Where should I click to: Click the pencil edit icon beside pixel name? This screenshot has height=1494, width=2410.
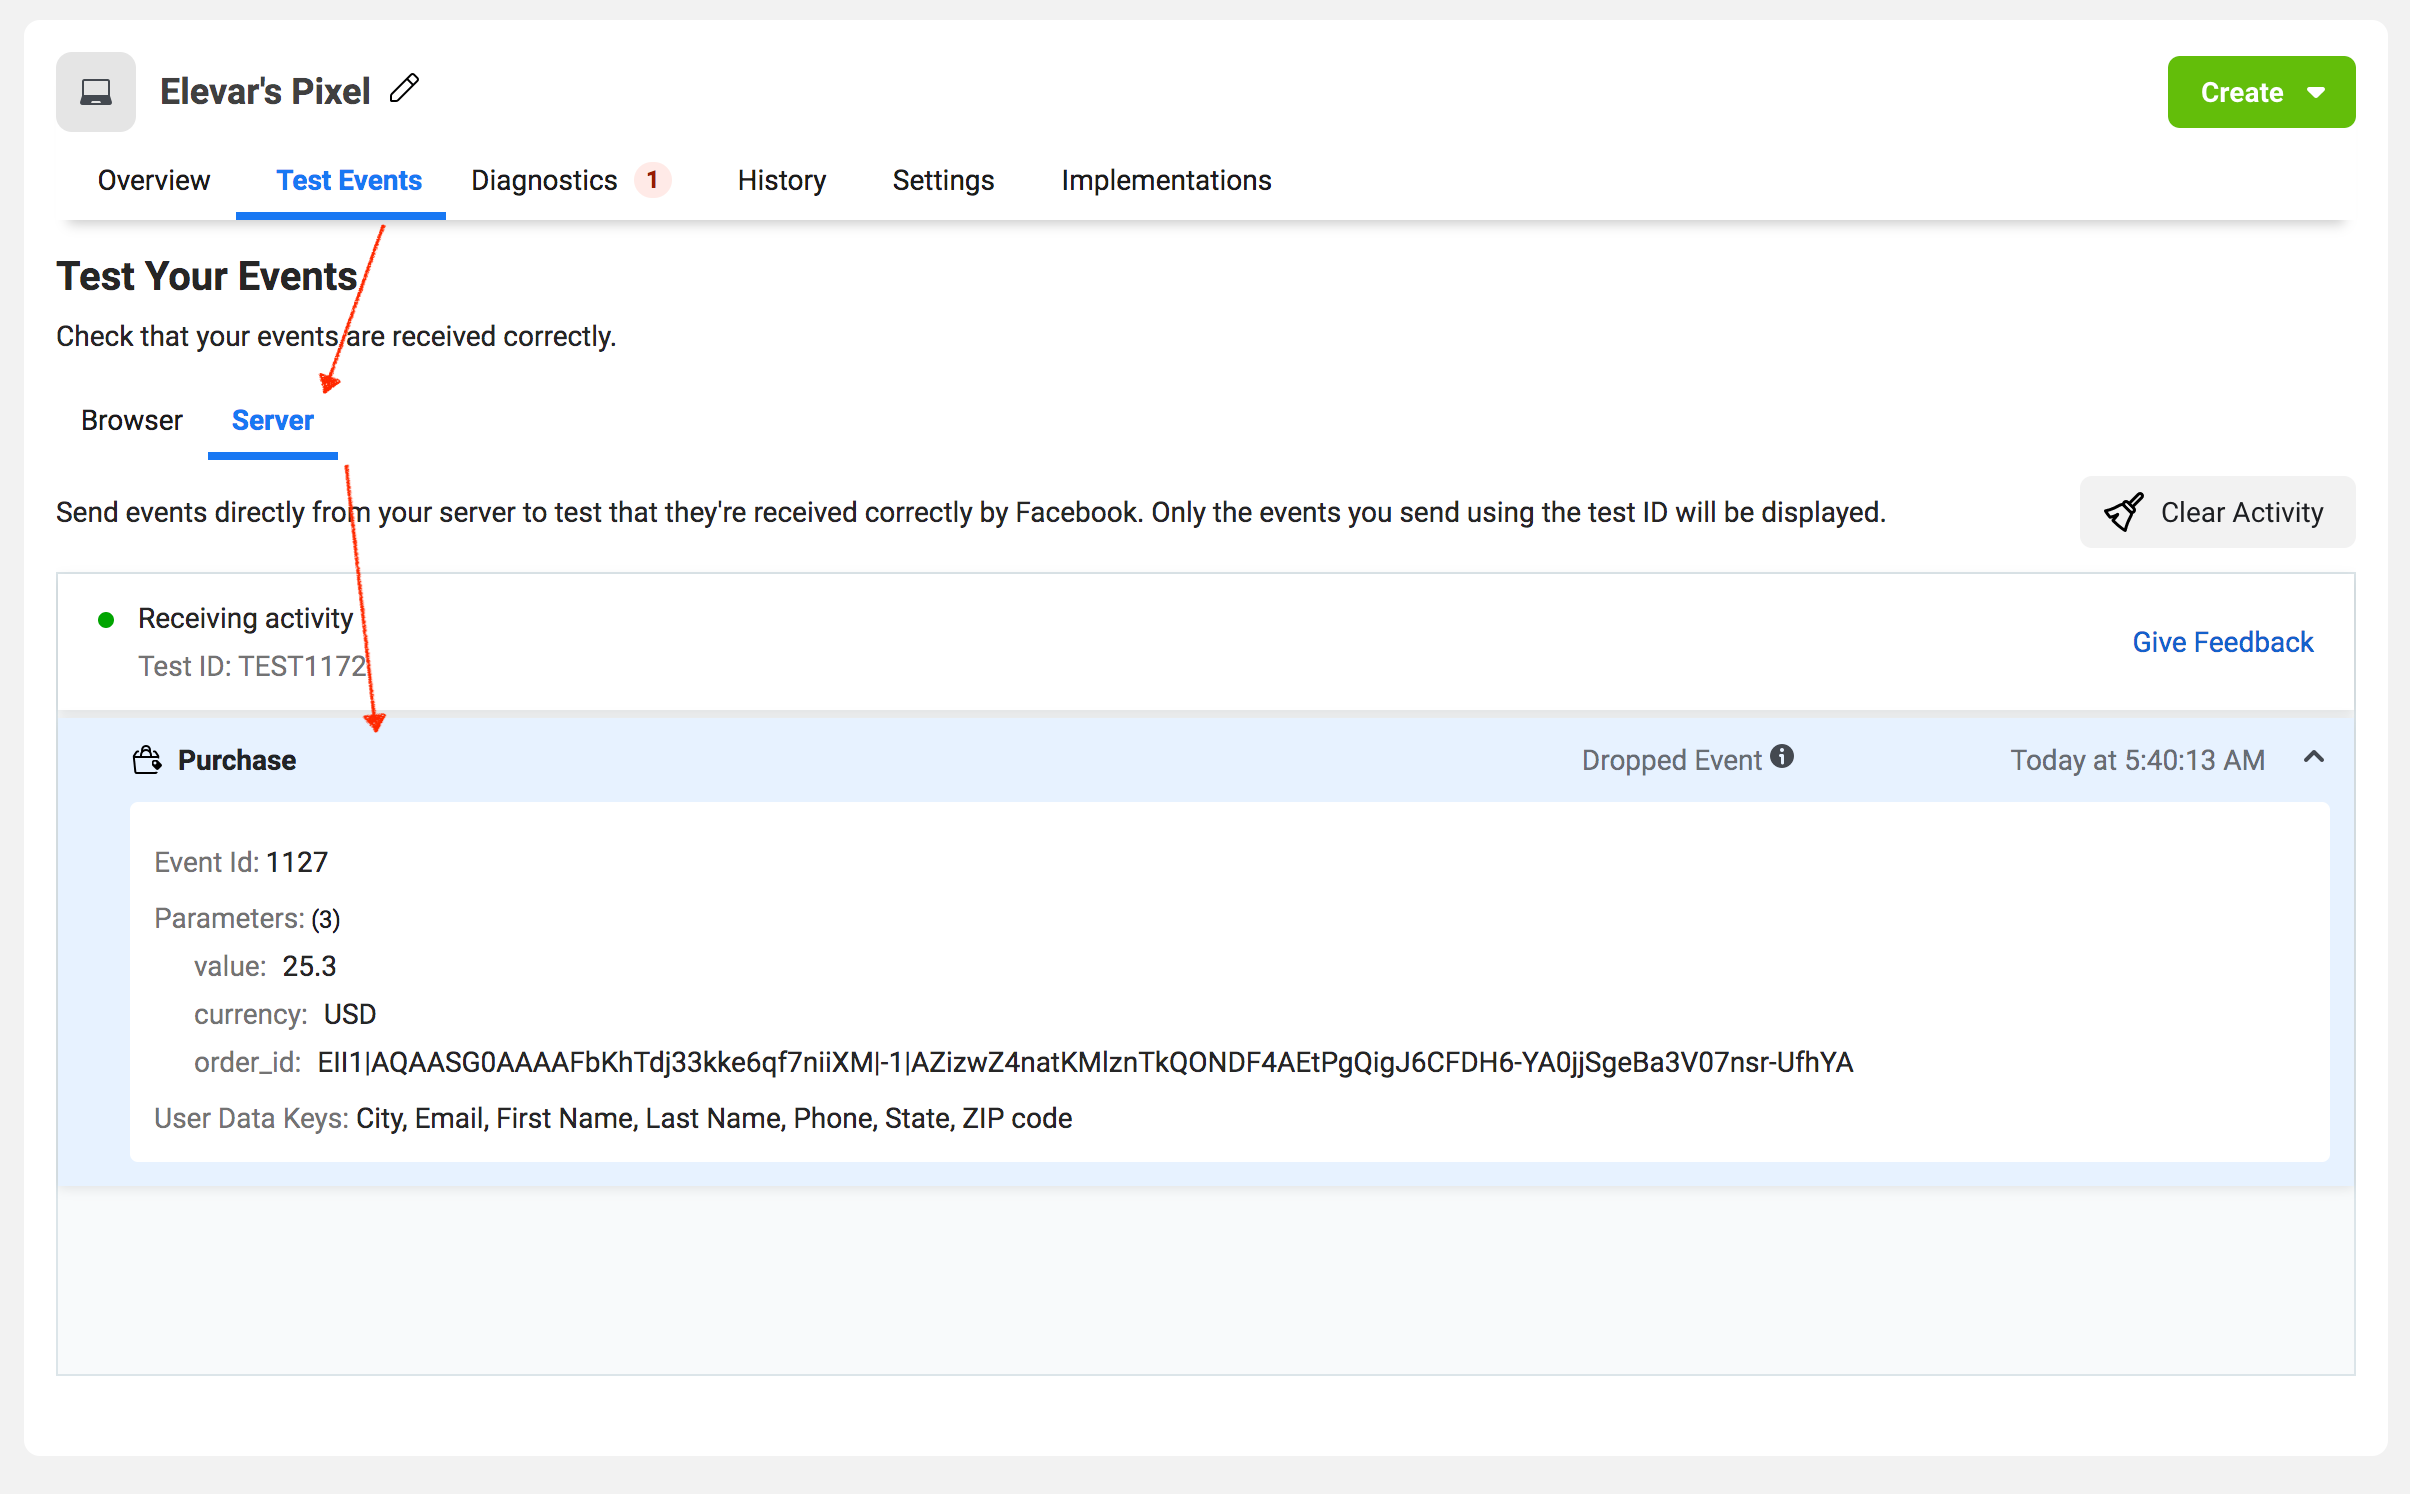pos(404,89)
